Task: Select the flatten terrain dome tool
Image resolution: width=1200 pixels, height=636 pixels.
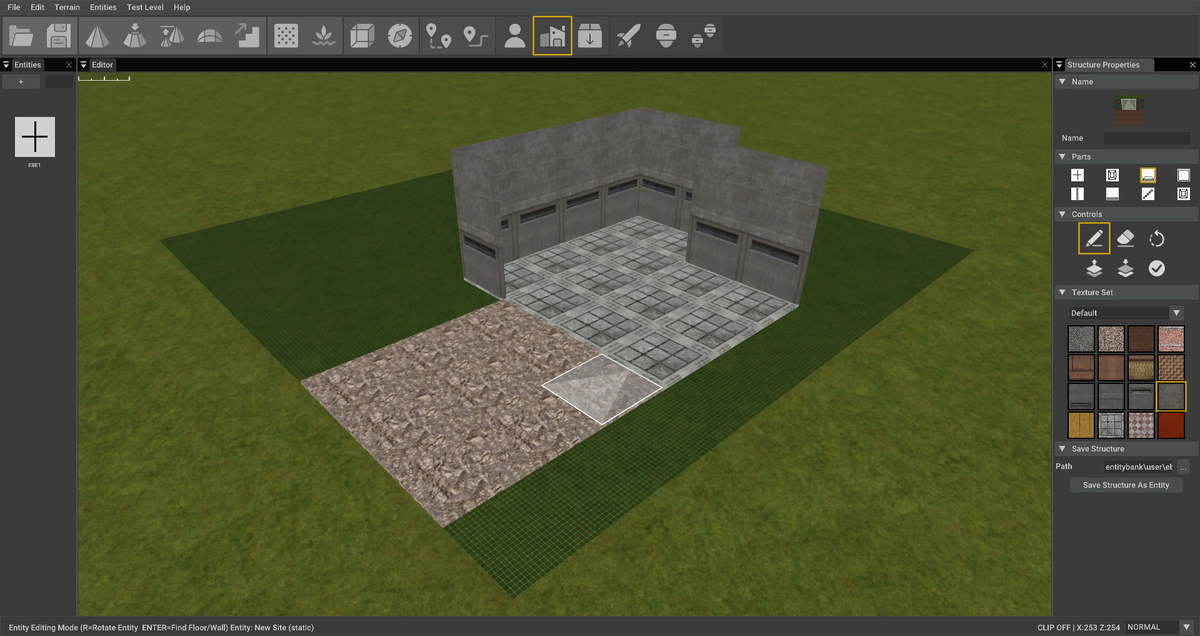Action: (x=209, y=36)
